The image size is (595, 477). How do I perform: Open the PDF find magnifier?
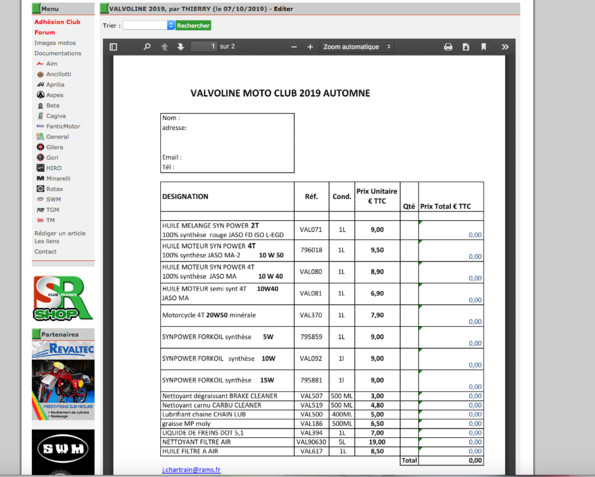147,47
